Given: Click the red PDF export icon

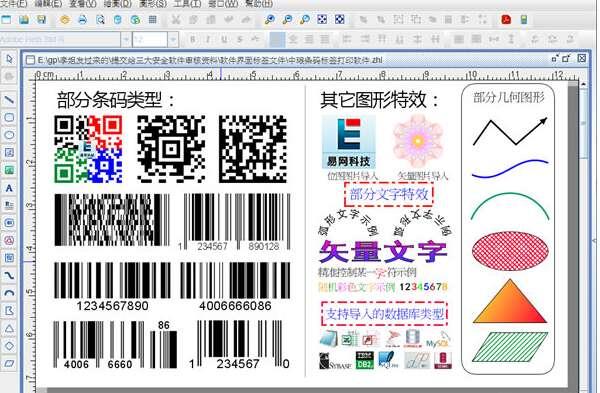Looking at the screenshot, I should coord(506,19).
